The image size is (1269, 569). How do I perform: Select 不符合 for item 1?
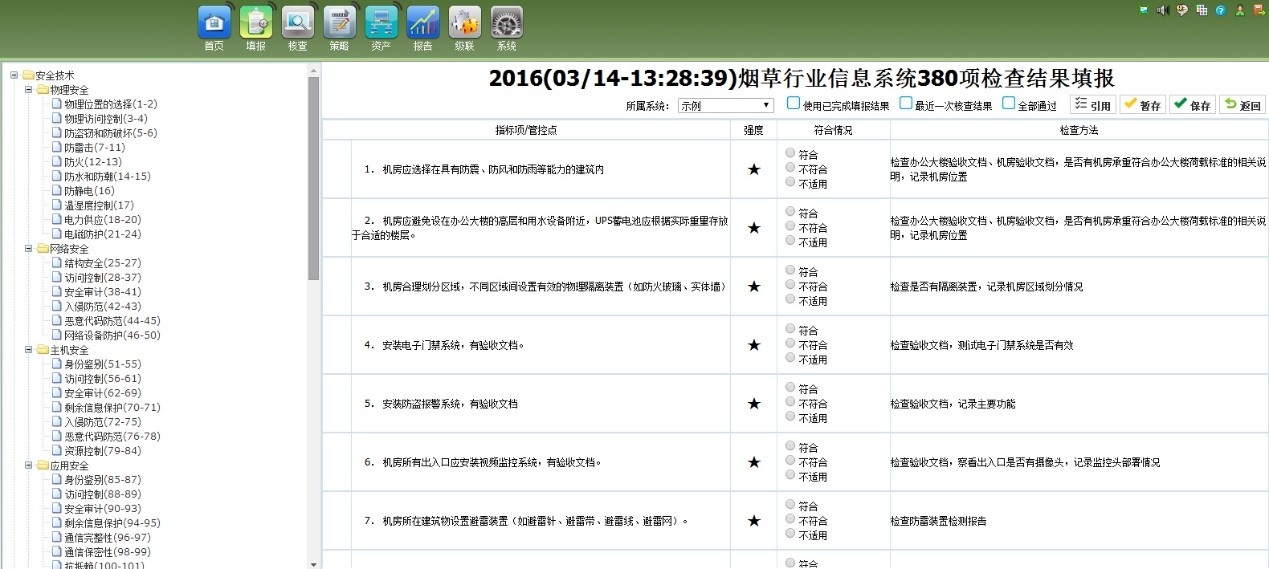point(792,169)
